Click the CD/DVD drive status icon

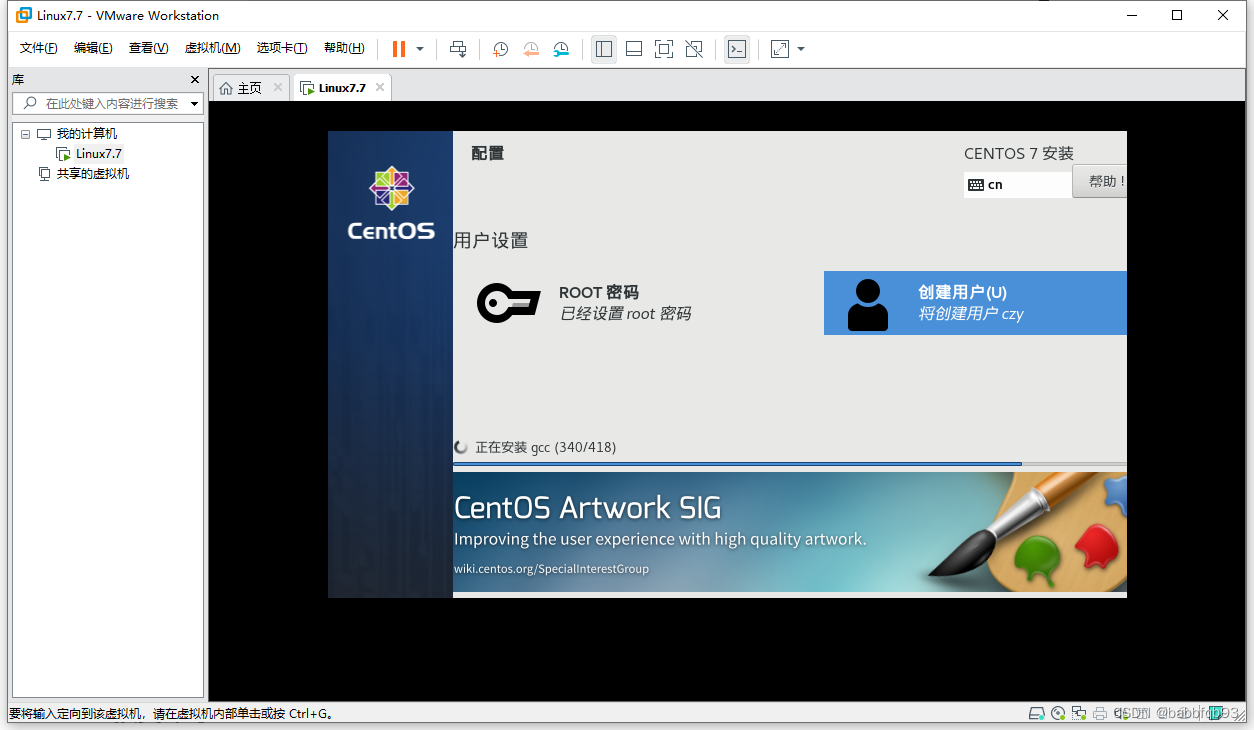pyautogui.click(x=1058, y=713)
